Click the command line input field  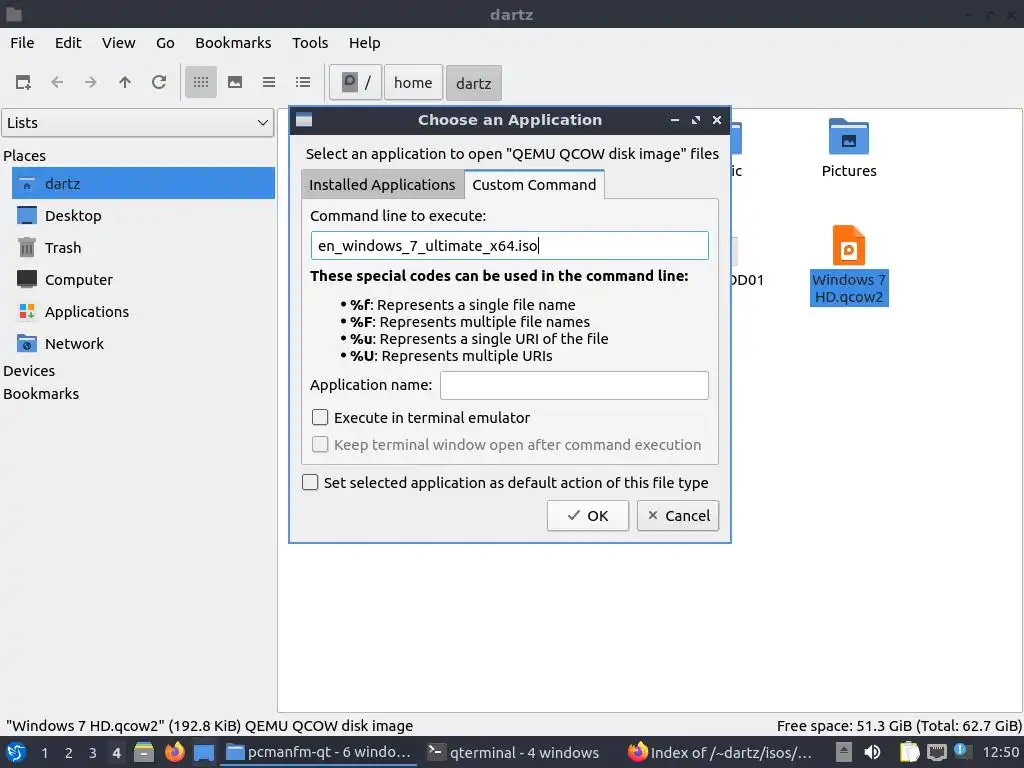click(509, 246)
